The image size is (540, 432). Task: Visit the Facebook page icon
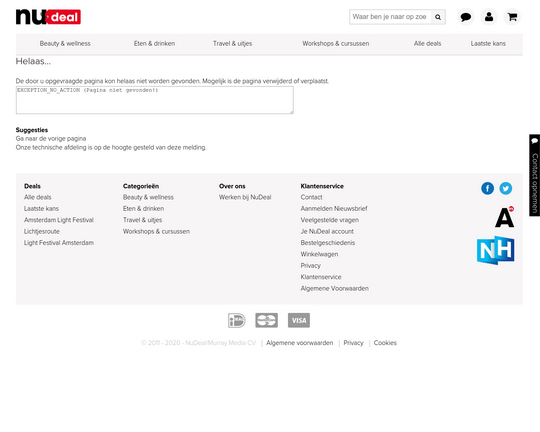coord(487,188)
